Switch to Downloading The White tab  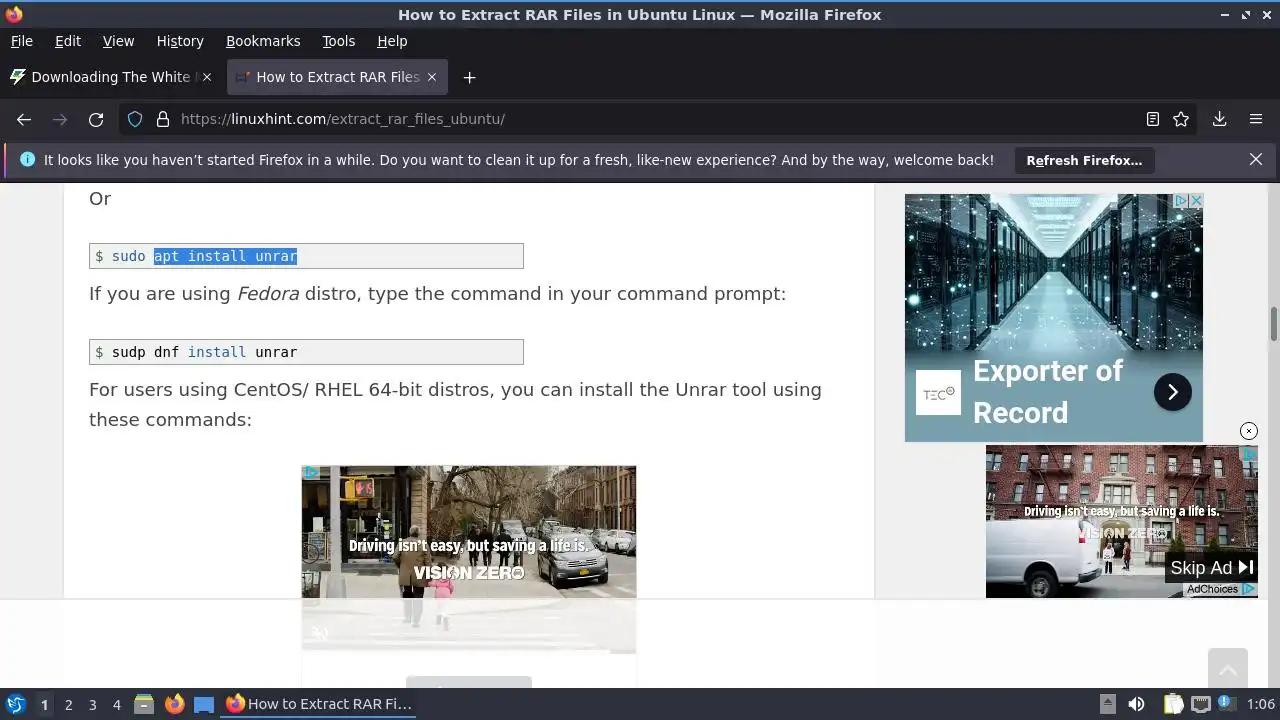click(111, 77)
